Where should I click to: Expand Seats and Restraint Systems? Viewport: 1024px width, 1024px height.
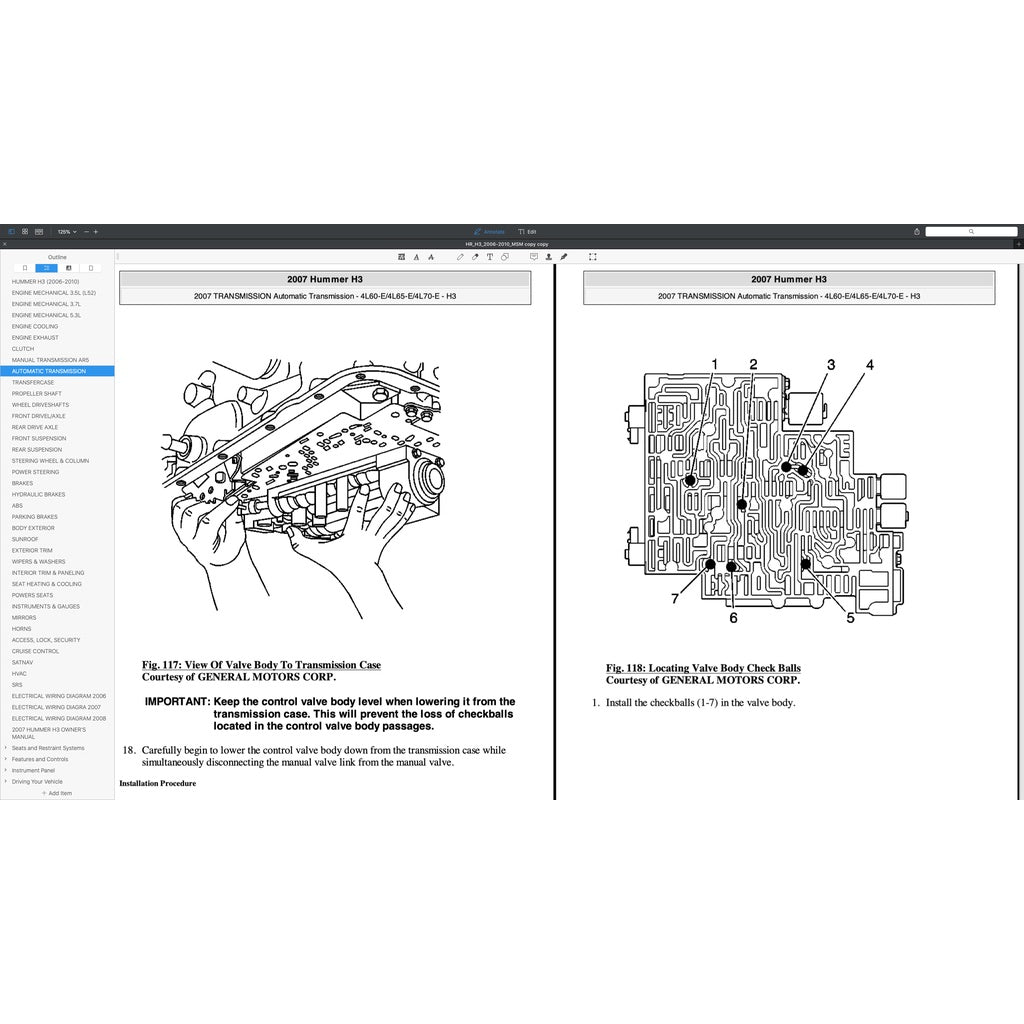(x=6, y=748)
